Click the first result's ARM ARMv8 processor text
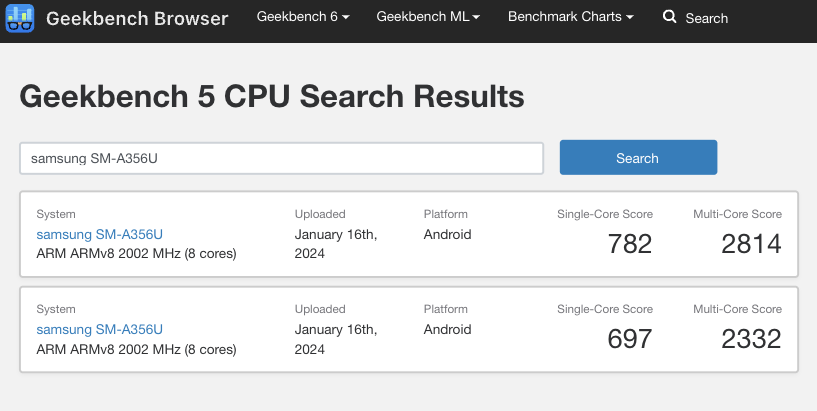 (137, 254)
